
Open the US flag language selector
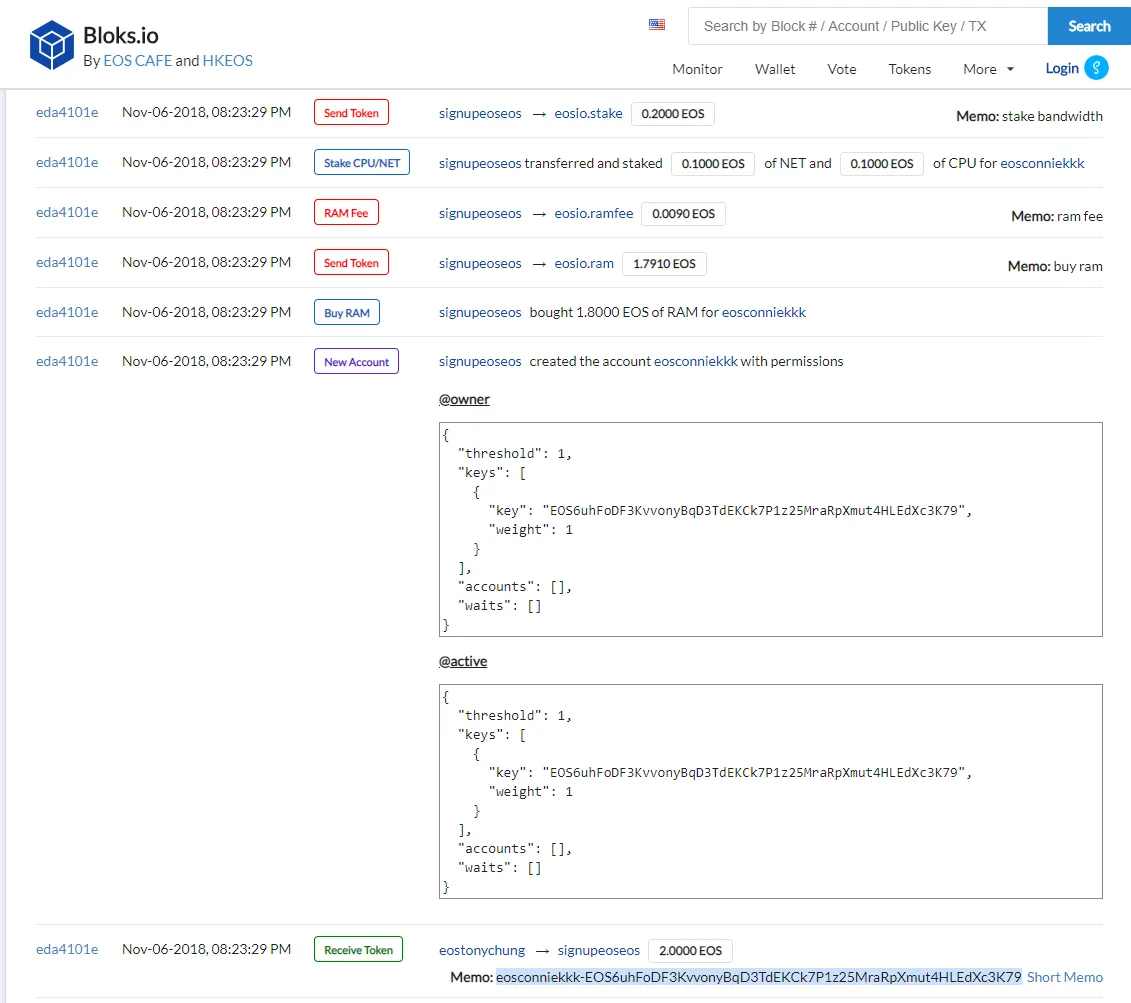click(656, 25)
